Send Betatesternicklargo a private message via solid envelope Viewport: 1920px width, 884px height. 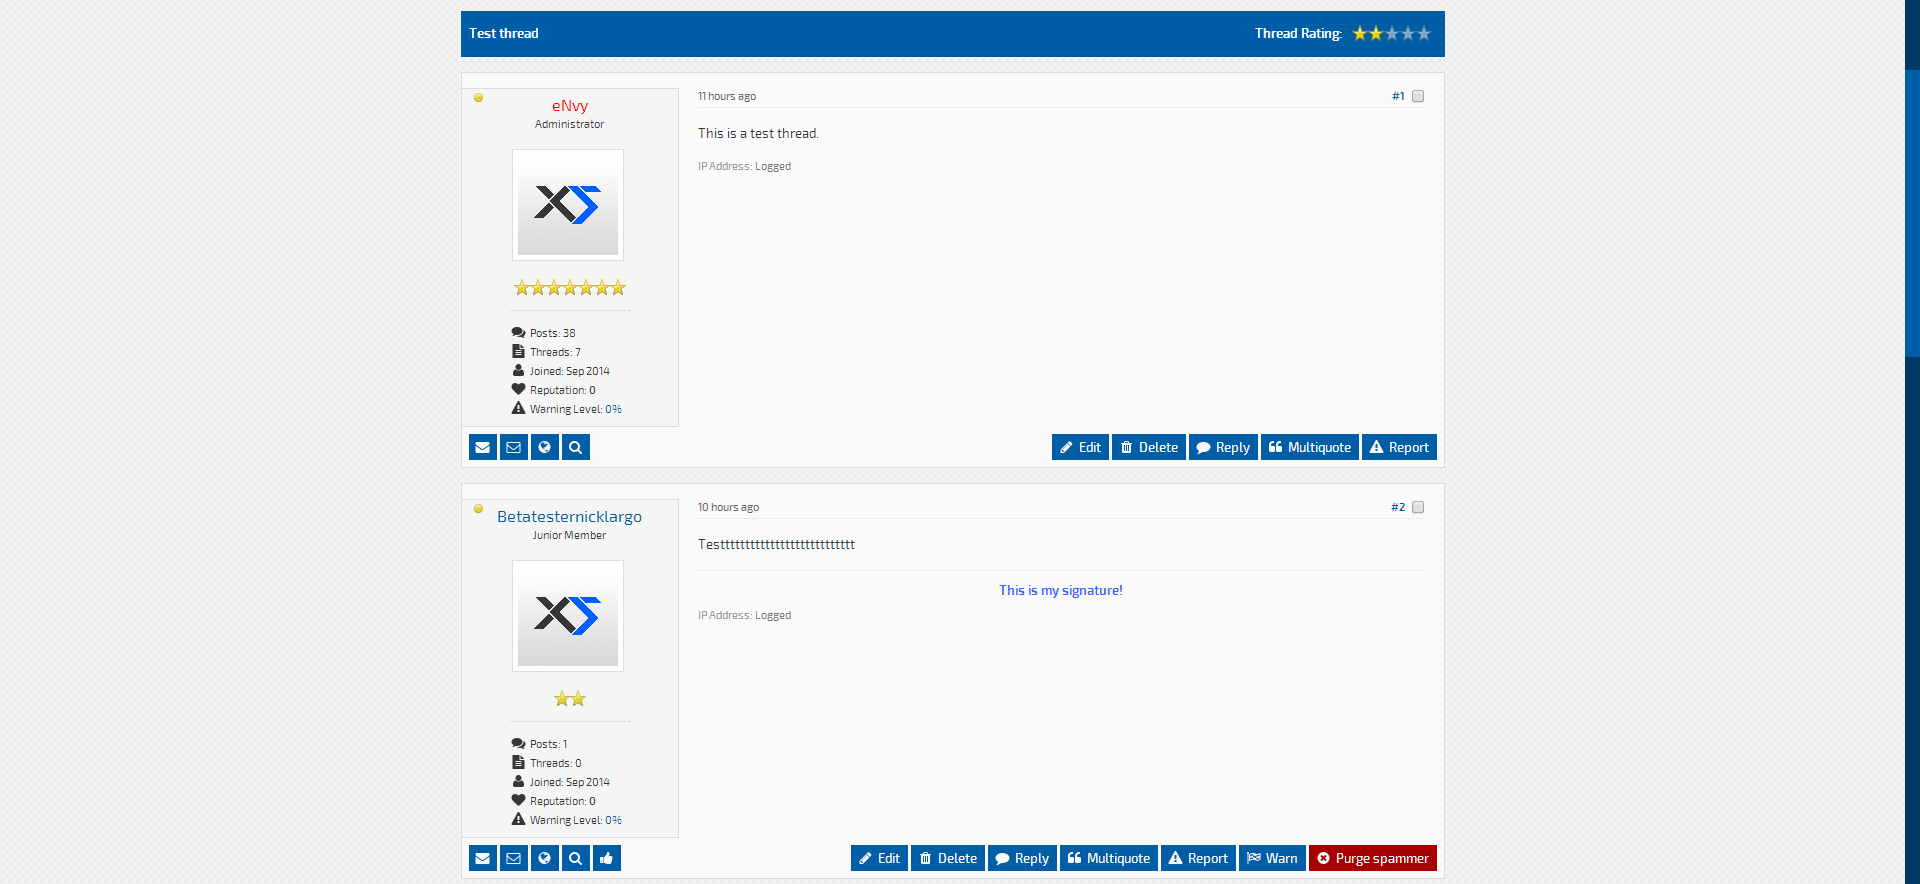[x=483, y=858]
